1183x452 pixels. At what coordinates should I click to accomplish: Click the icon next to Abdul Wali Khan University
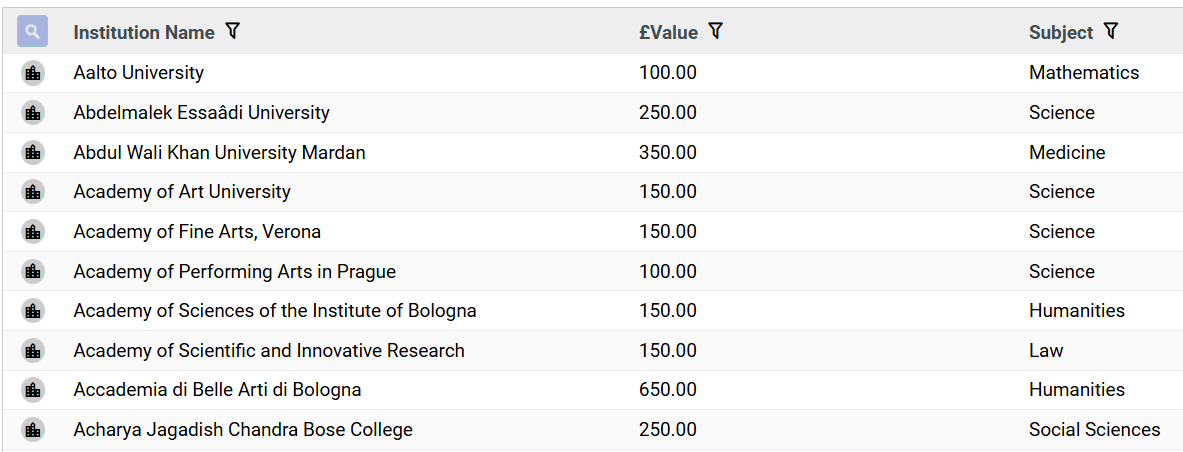[32, 153]
